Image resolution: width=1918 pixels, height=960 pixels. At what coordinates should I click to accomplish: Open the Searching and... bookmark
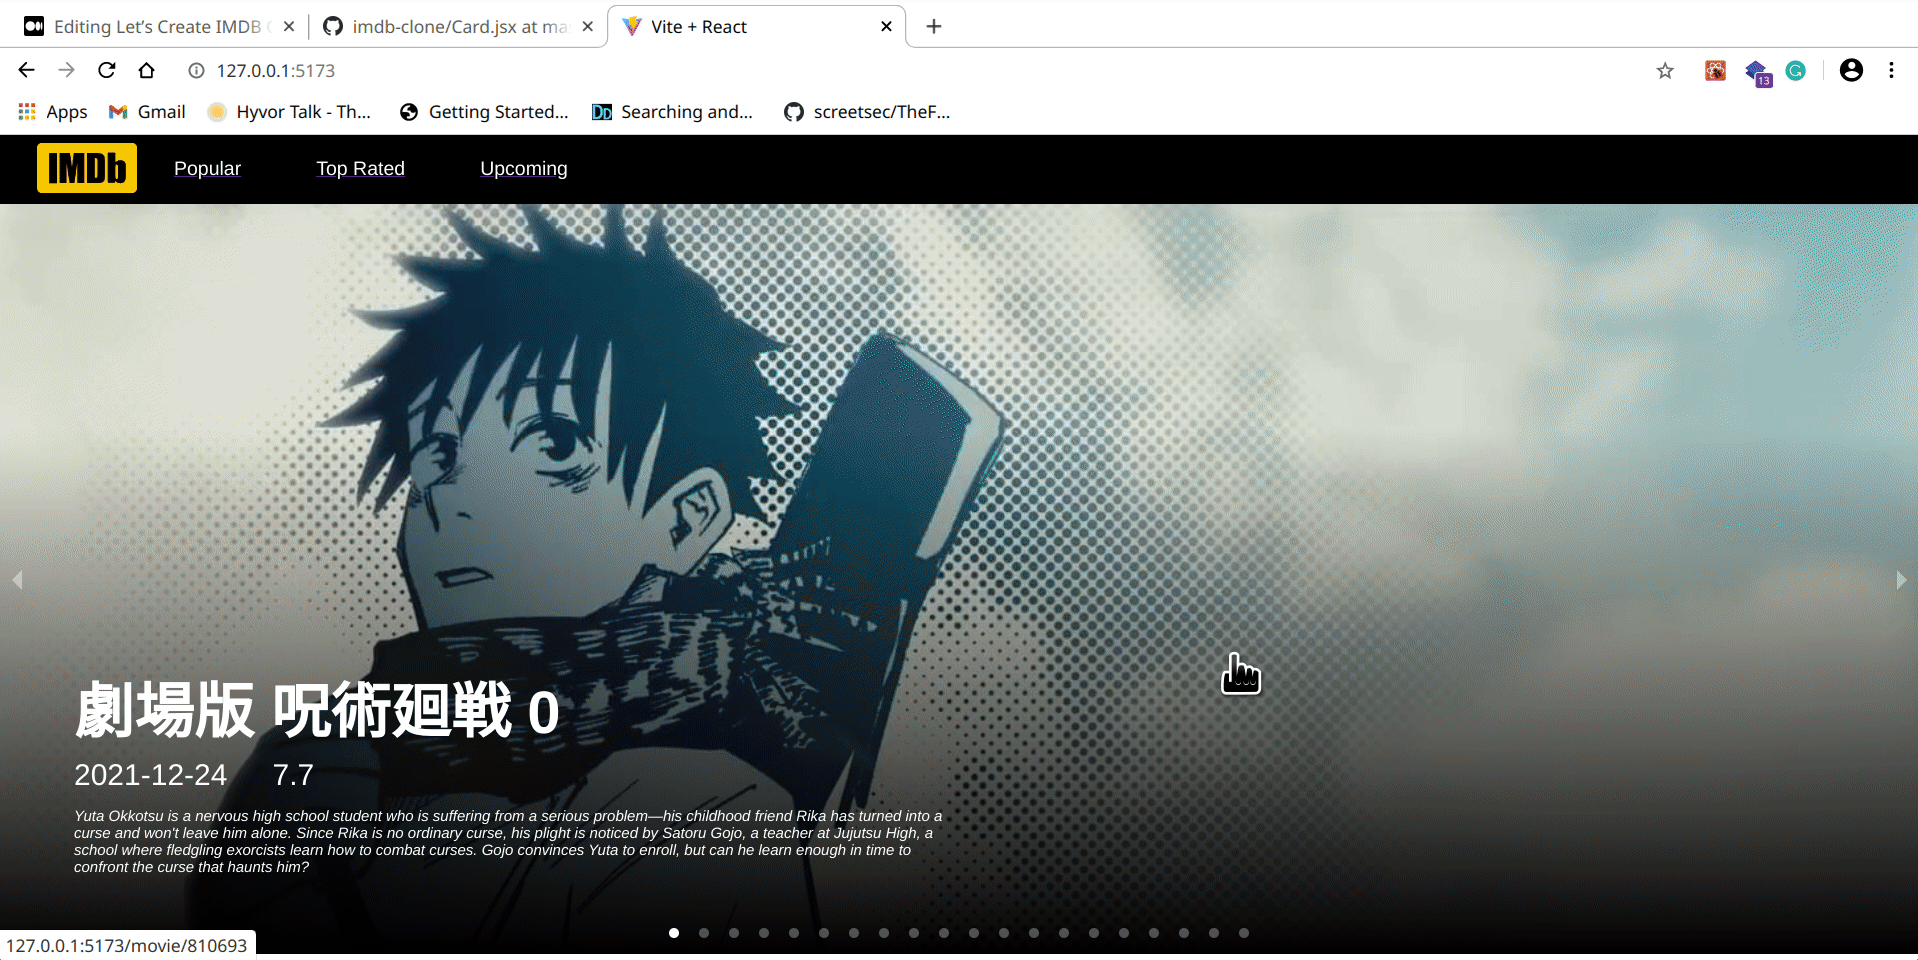(672, 112)
